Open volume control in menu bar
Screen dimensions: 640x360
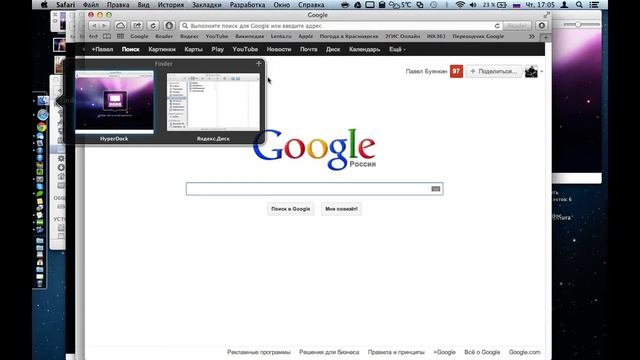pos(473,5)
